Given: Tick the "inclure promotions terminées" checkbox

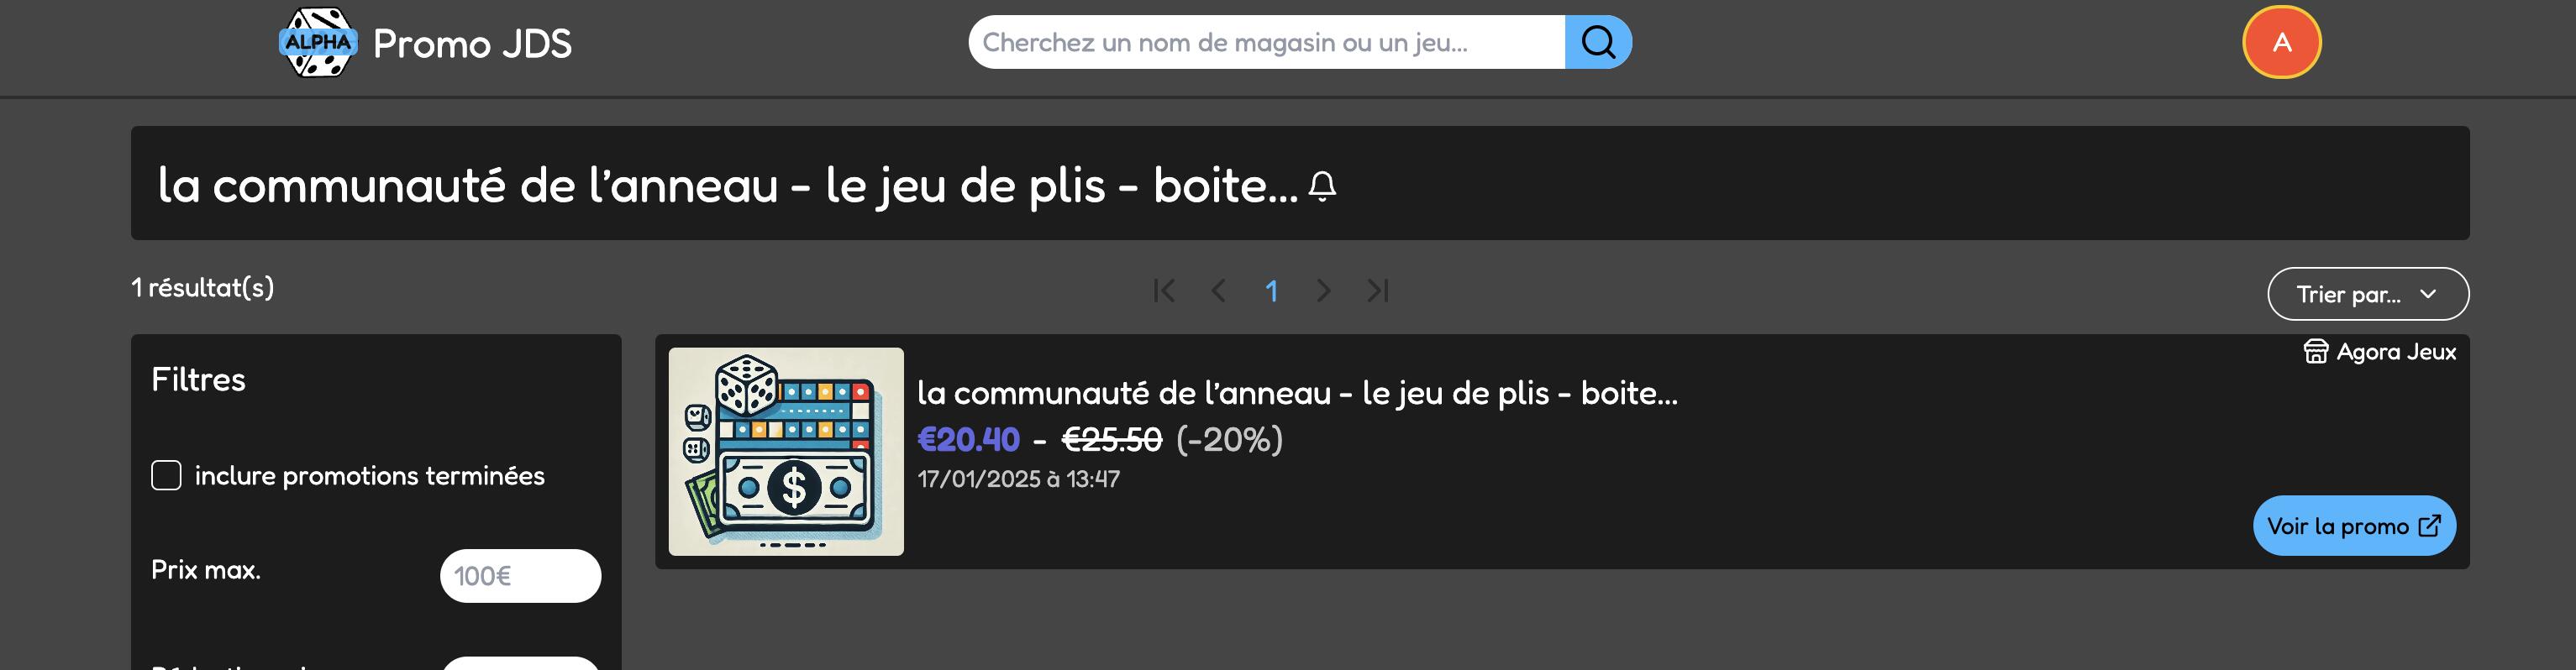Looking at the screenshot, I should [166, 475].
